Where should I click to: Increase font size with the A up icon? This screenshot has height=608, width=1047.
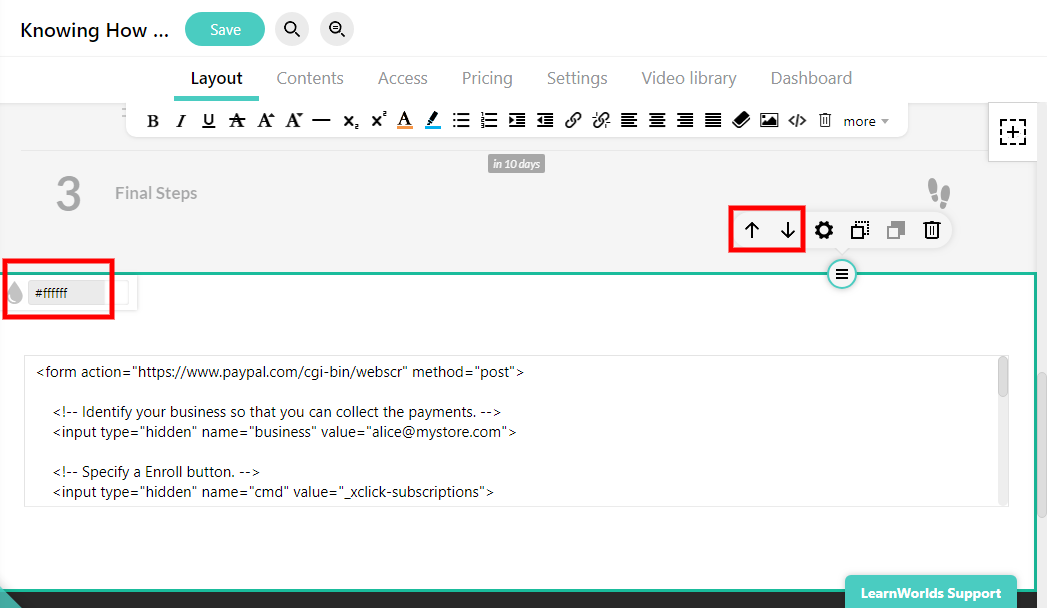point(266,120)
